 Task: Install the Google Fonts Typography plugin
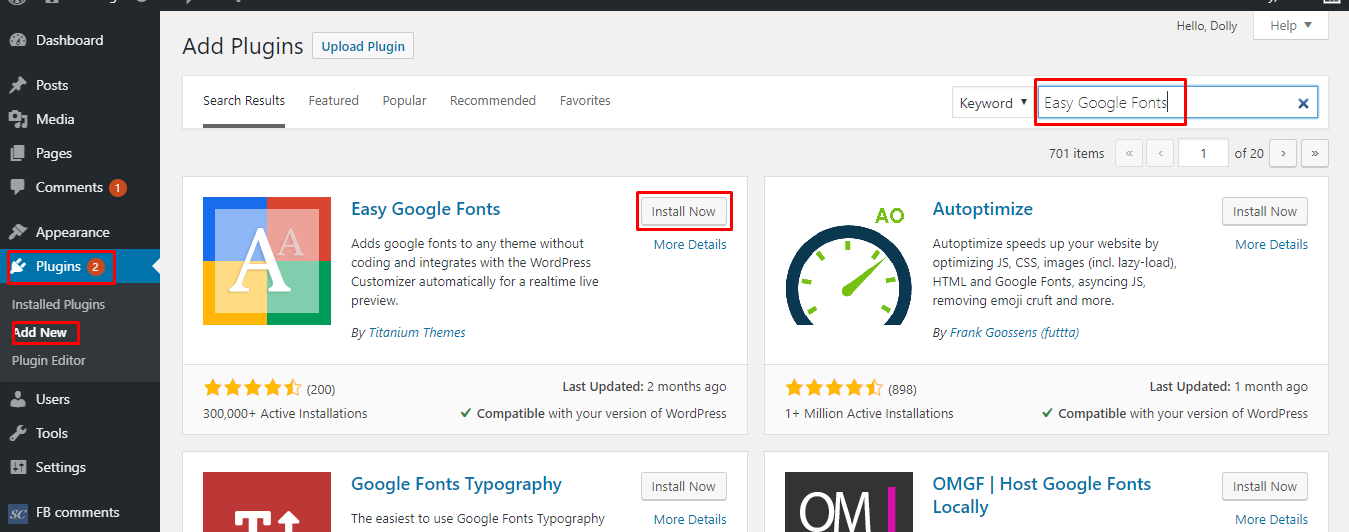click(684, 486)
